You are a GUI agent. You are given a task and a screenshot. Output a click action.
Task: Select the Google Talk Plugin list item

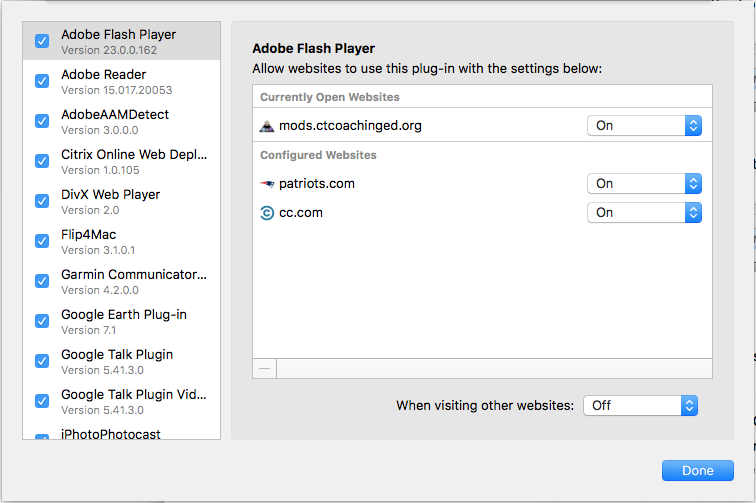tap(122, 361)
